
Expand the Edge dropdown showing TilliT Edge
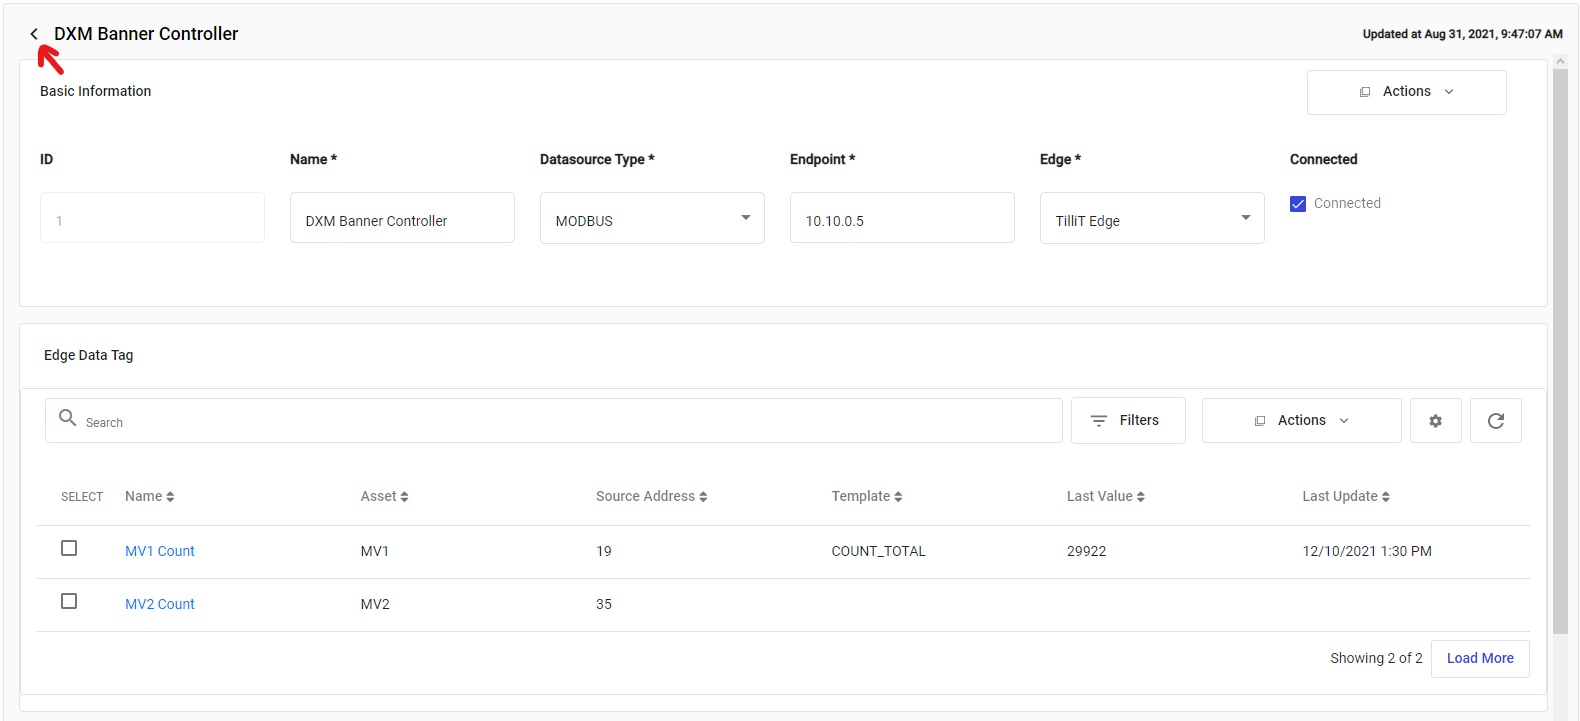pos(1245,218)
